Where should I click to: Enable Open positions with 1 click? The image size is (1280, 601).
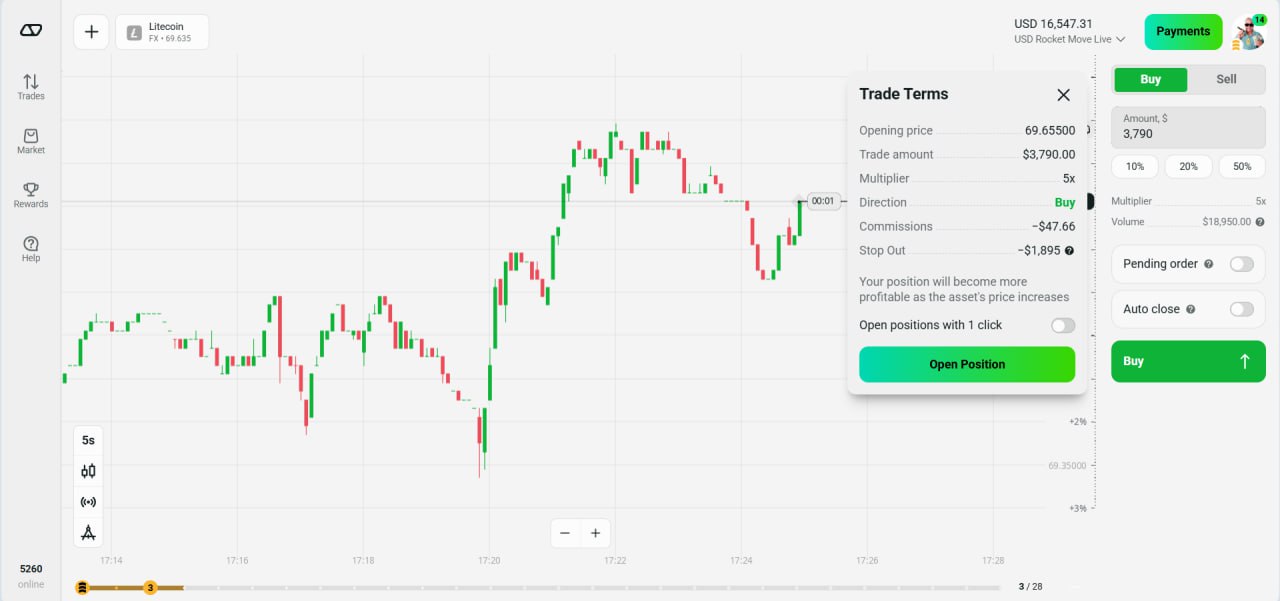(1063, 325)
